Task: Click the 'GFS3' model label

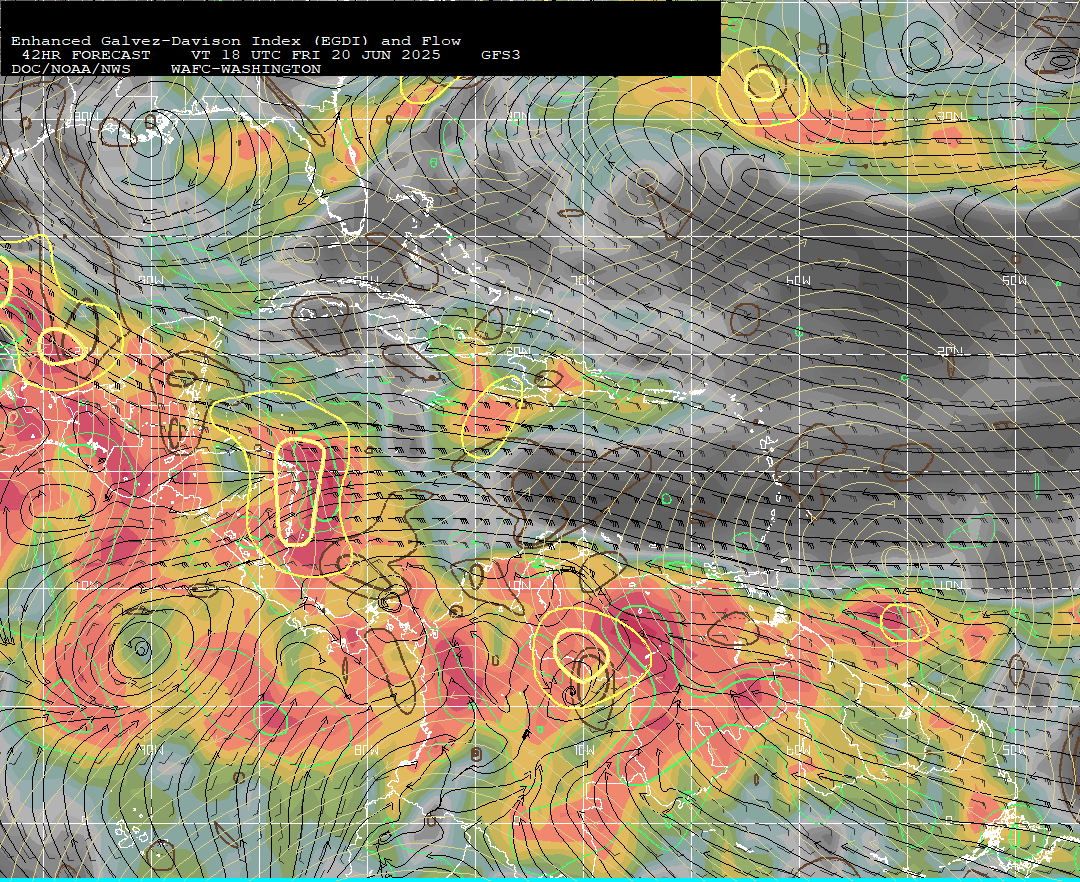Action: (501, 55)
